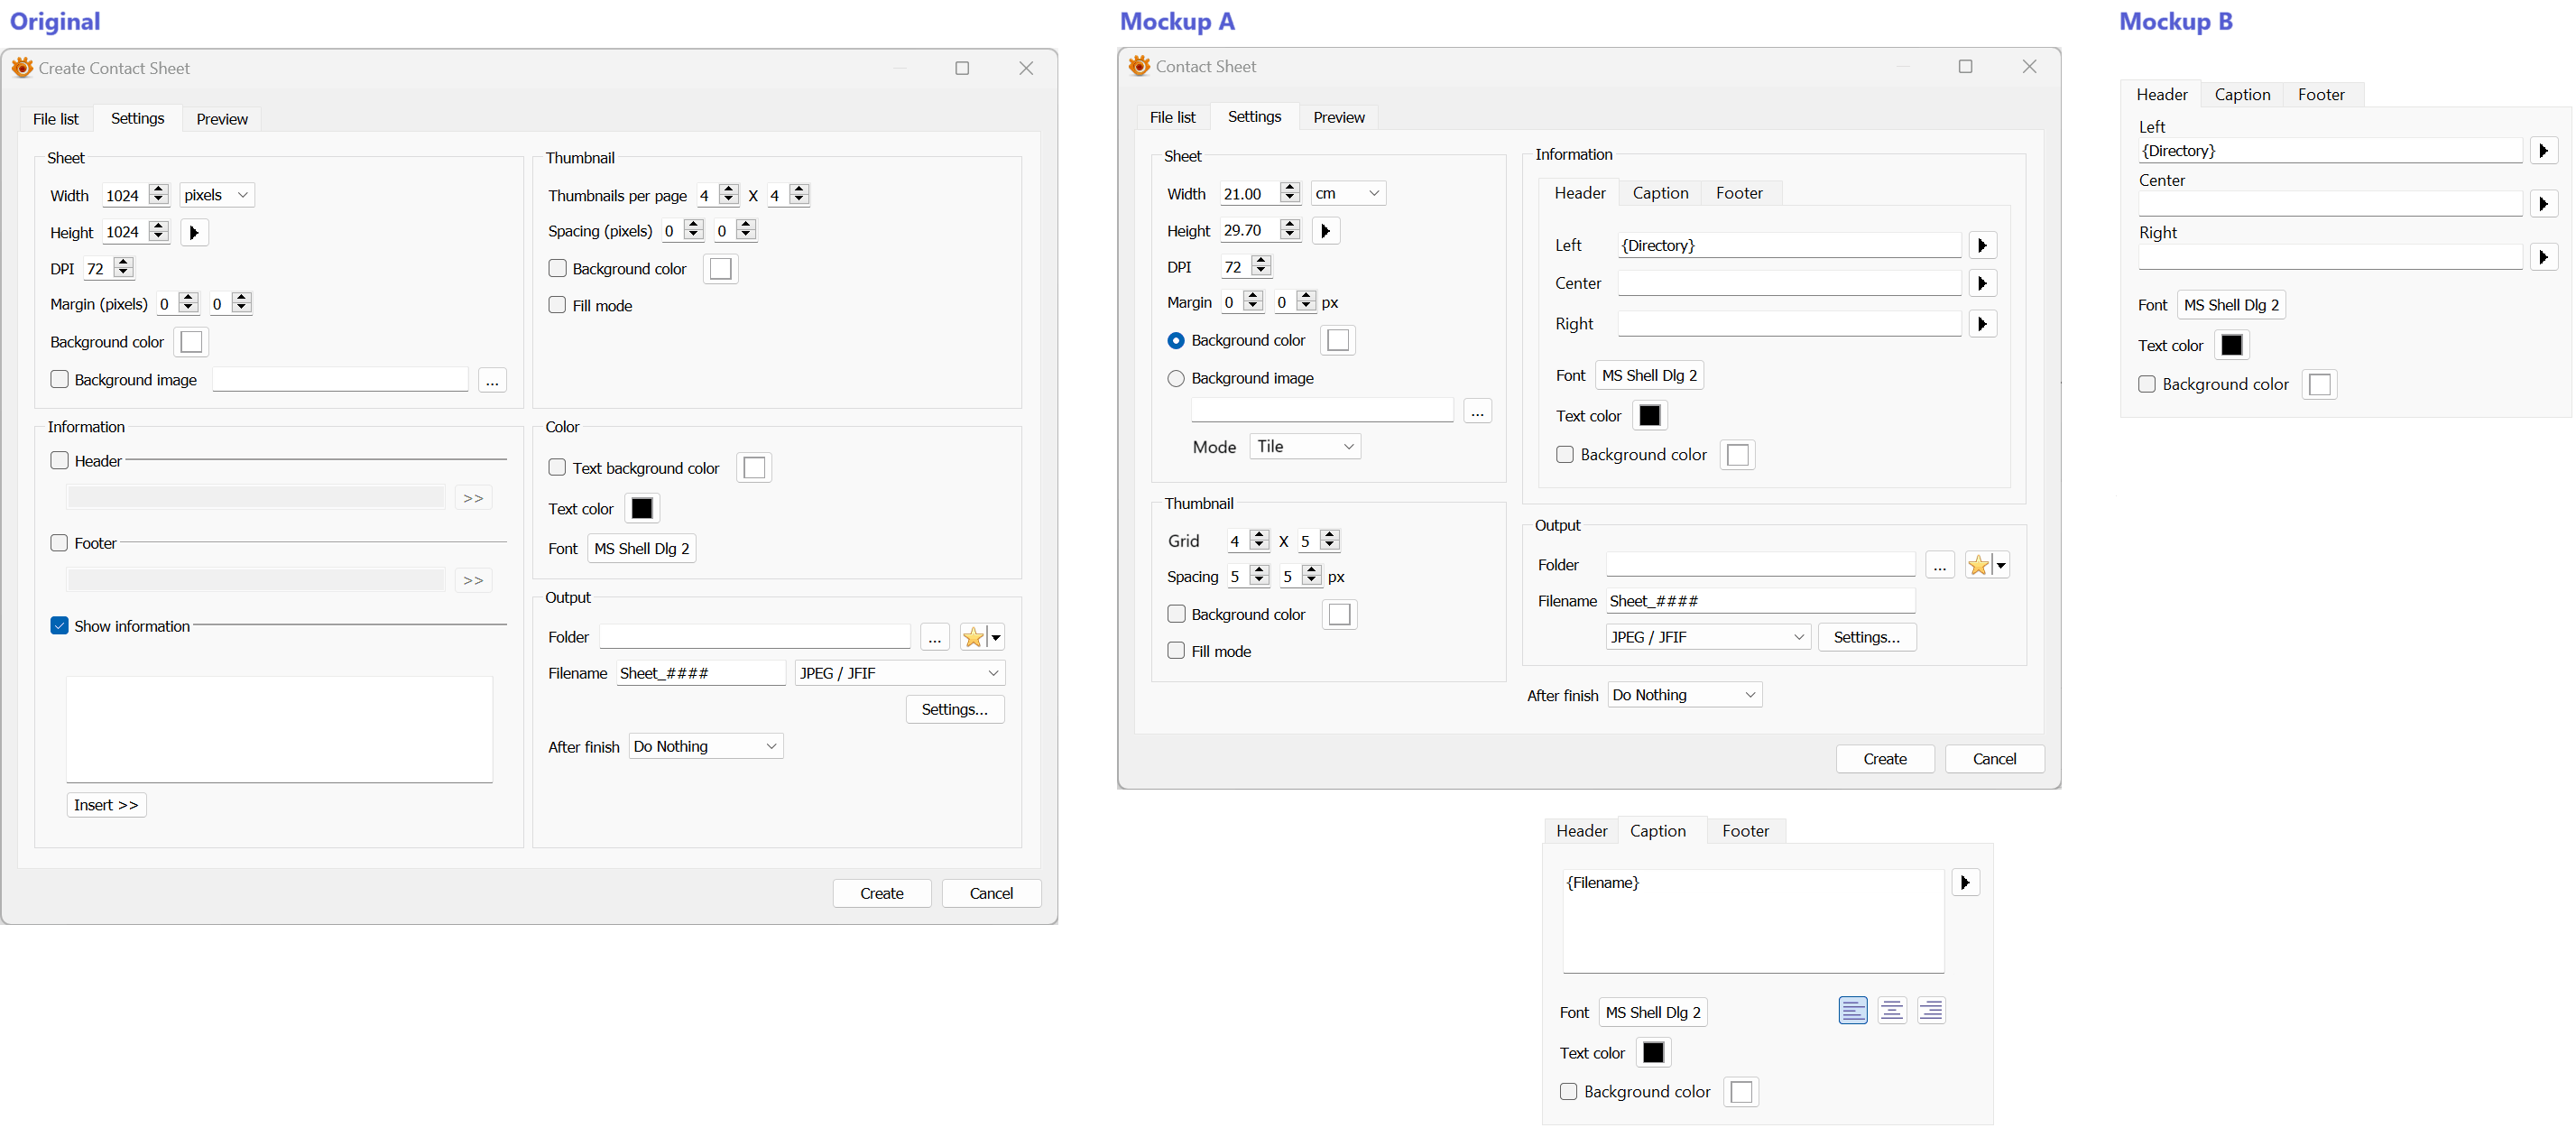2576x1128 pixels.
Task: Enable the Header checkbox in Original Information
Action: click(59, 461)
